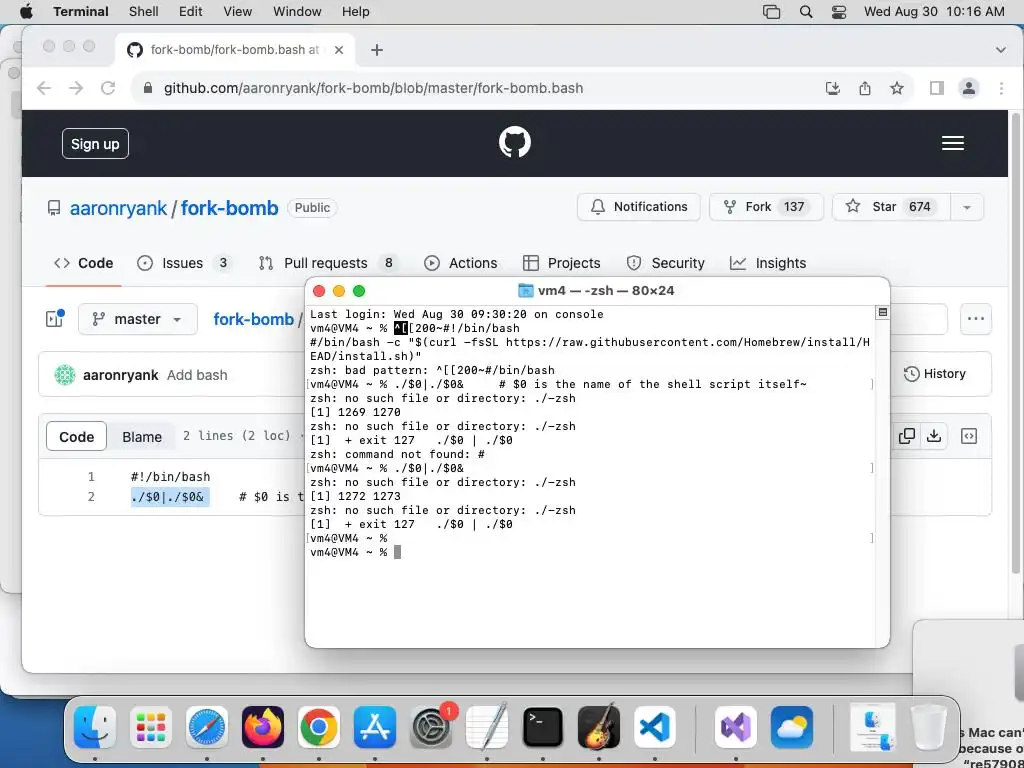Open Help menu
Viewport: 1024px width, 768px height.
[355, 12]
